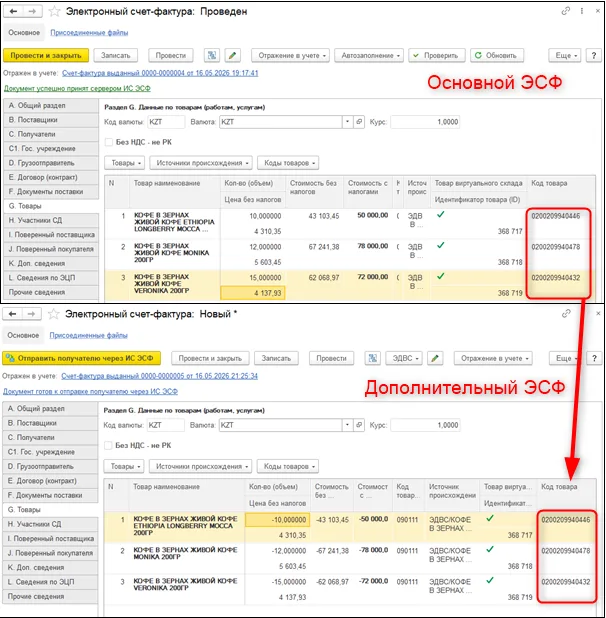Click product code 090111 in MONIKA row
Screen dimensions: 606x618
(407, 551)
